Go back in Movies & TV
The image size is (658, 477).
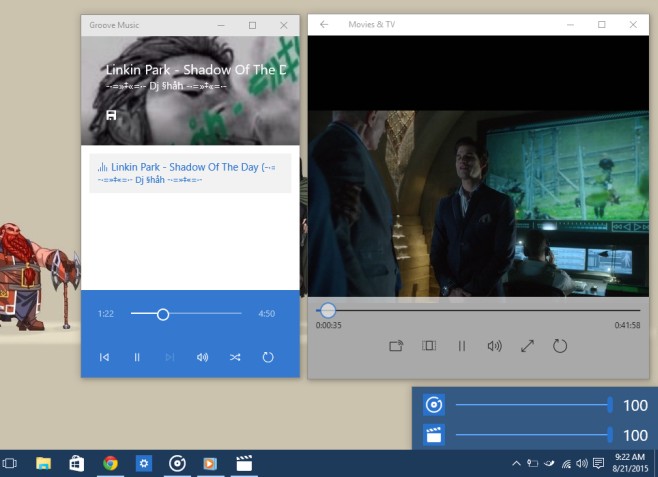(324, 24)
